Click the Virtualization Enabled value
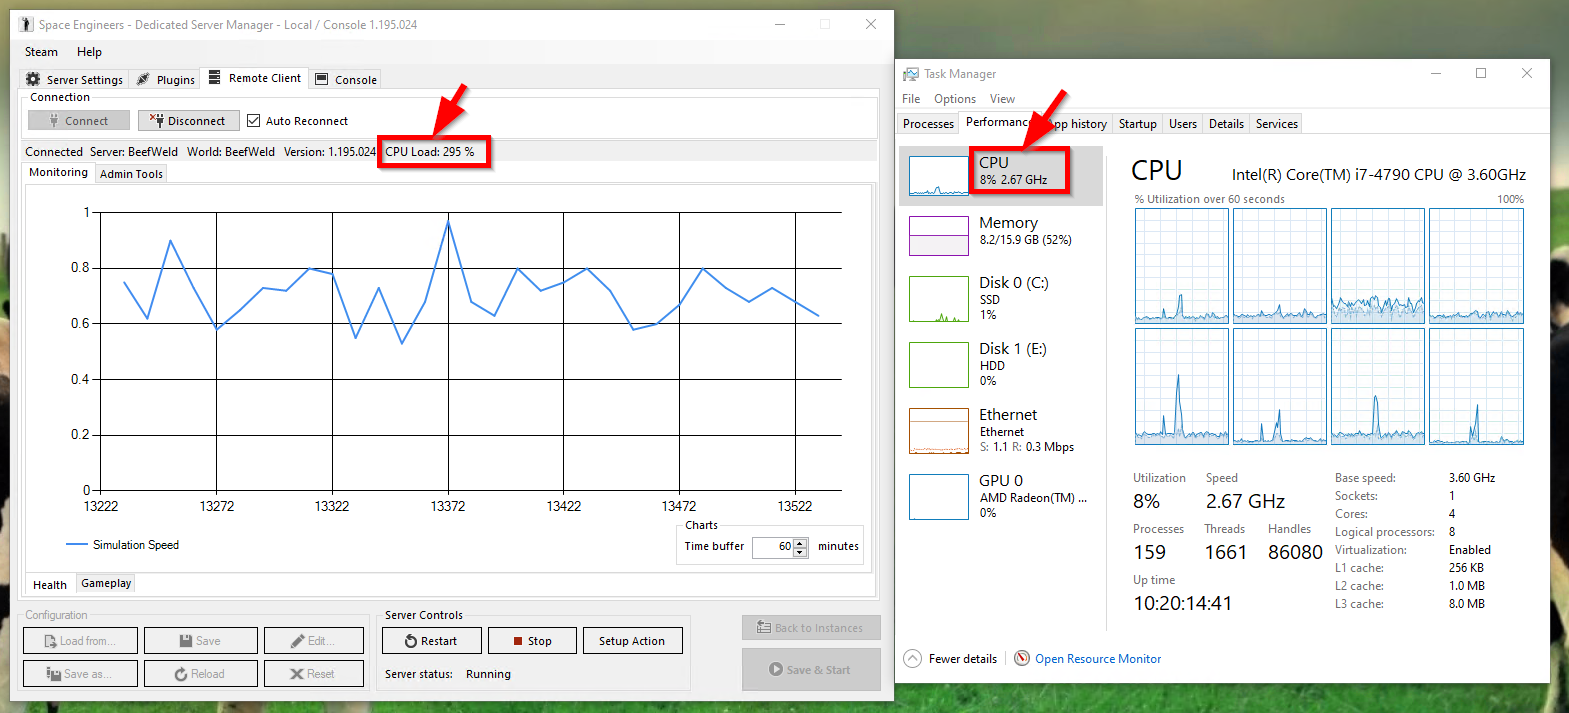 [1470, 550]
